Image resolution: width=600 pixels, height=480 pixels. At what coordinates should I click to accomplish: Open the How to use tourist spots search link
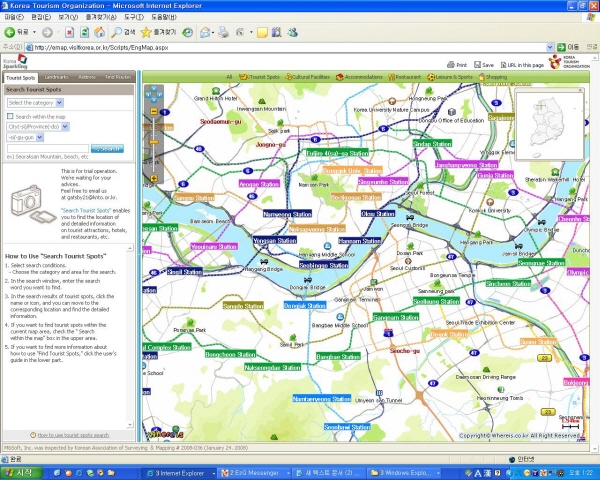(72, 435)
